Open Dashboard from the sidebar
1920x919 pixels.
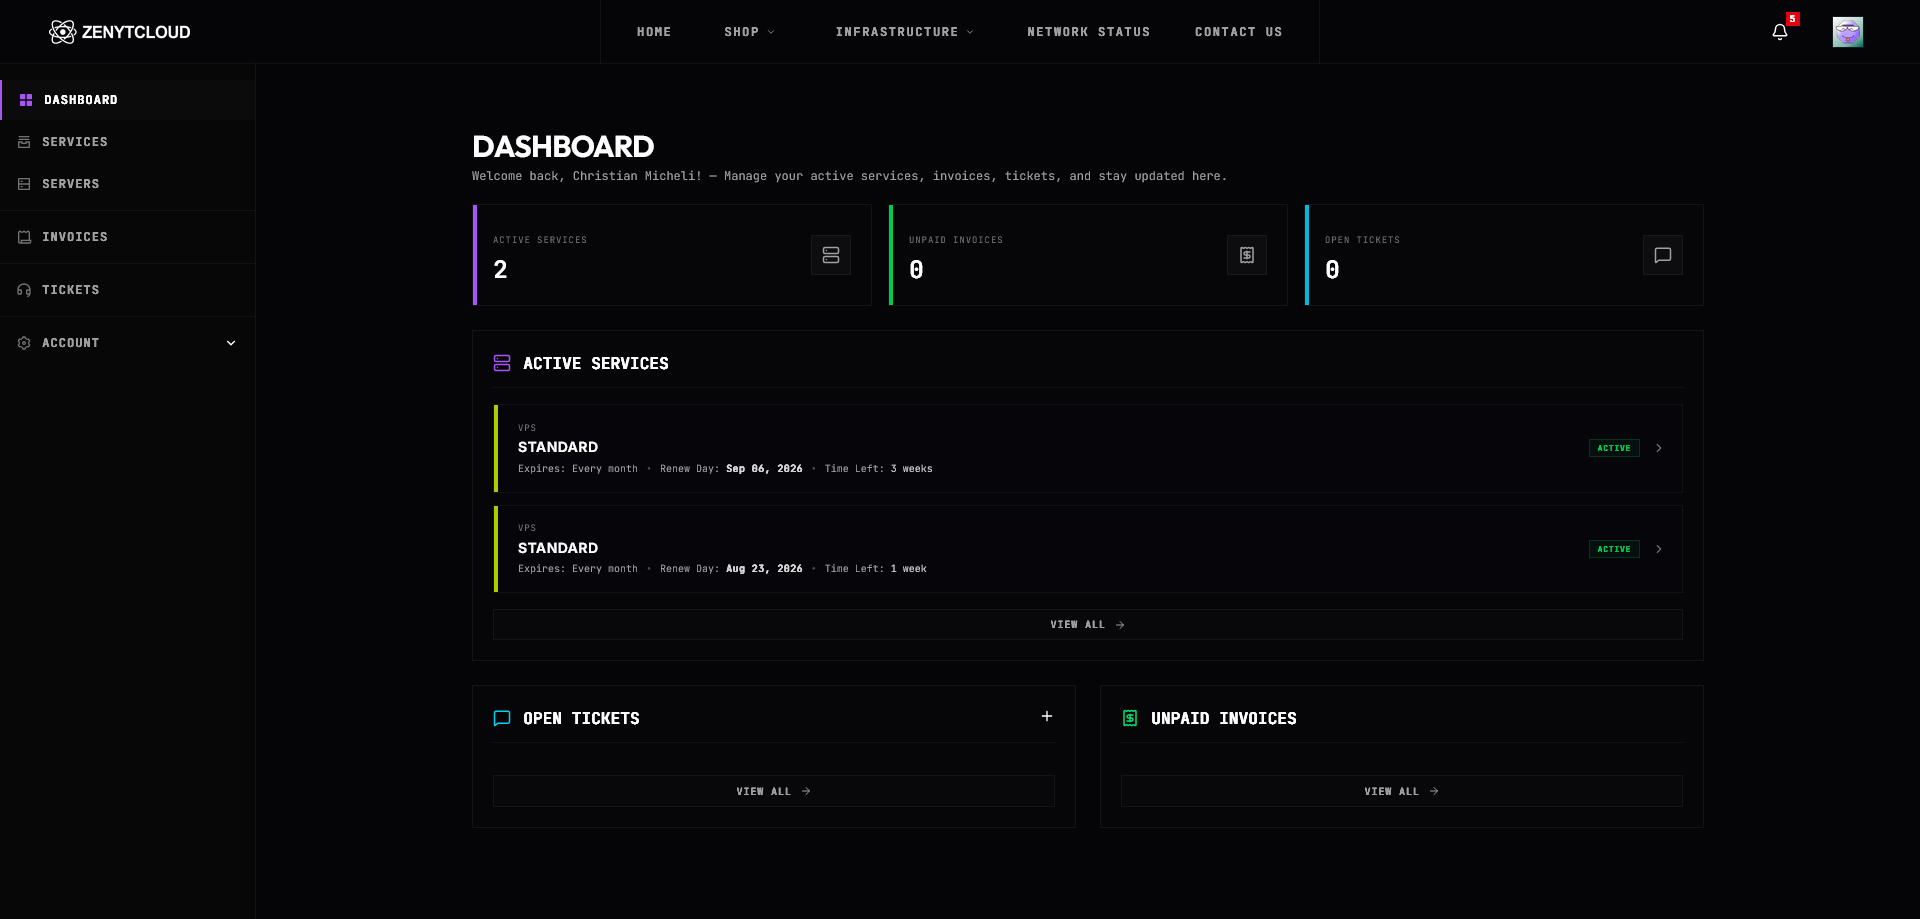point(128,100)
